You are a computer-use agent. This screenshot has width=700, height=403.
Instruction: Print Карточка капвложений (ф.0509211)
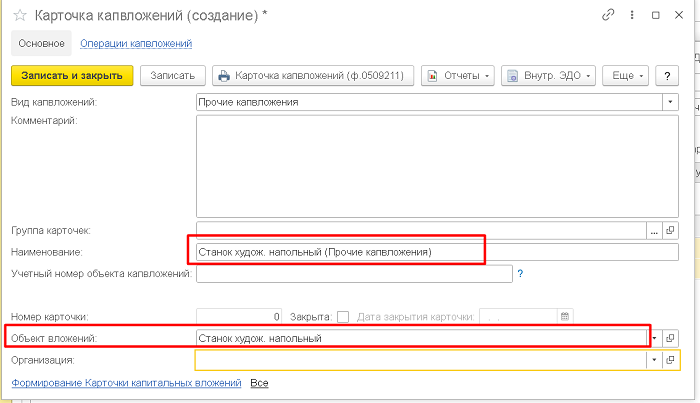[x=313, y=75]
